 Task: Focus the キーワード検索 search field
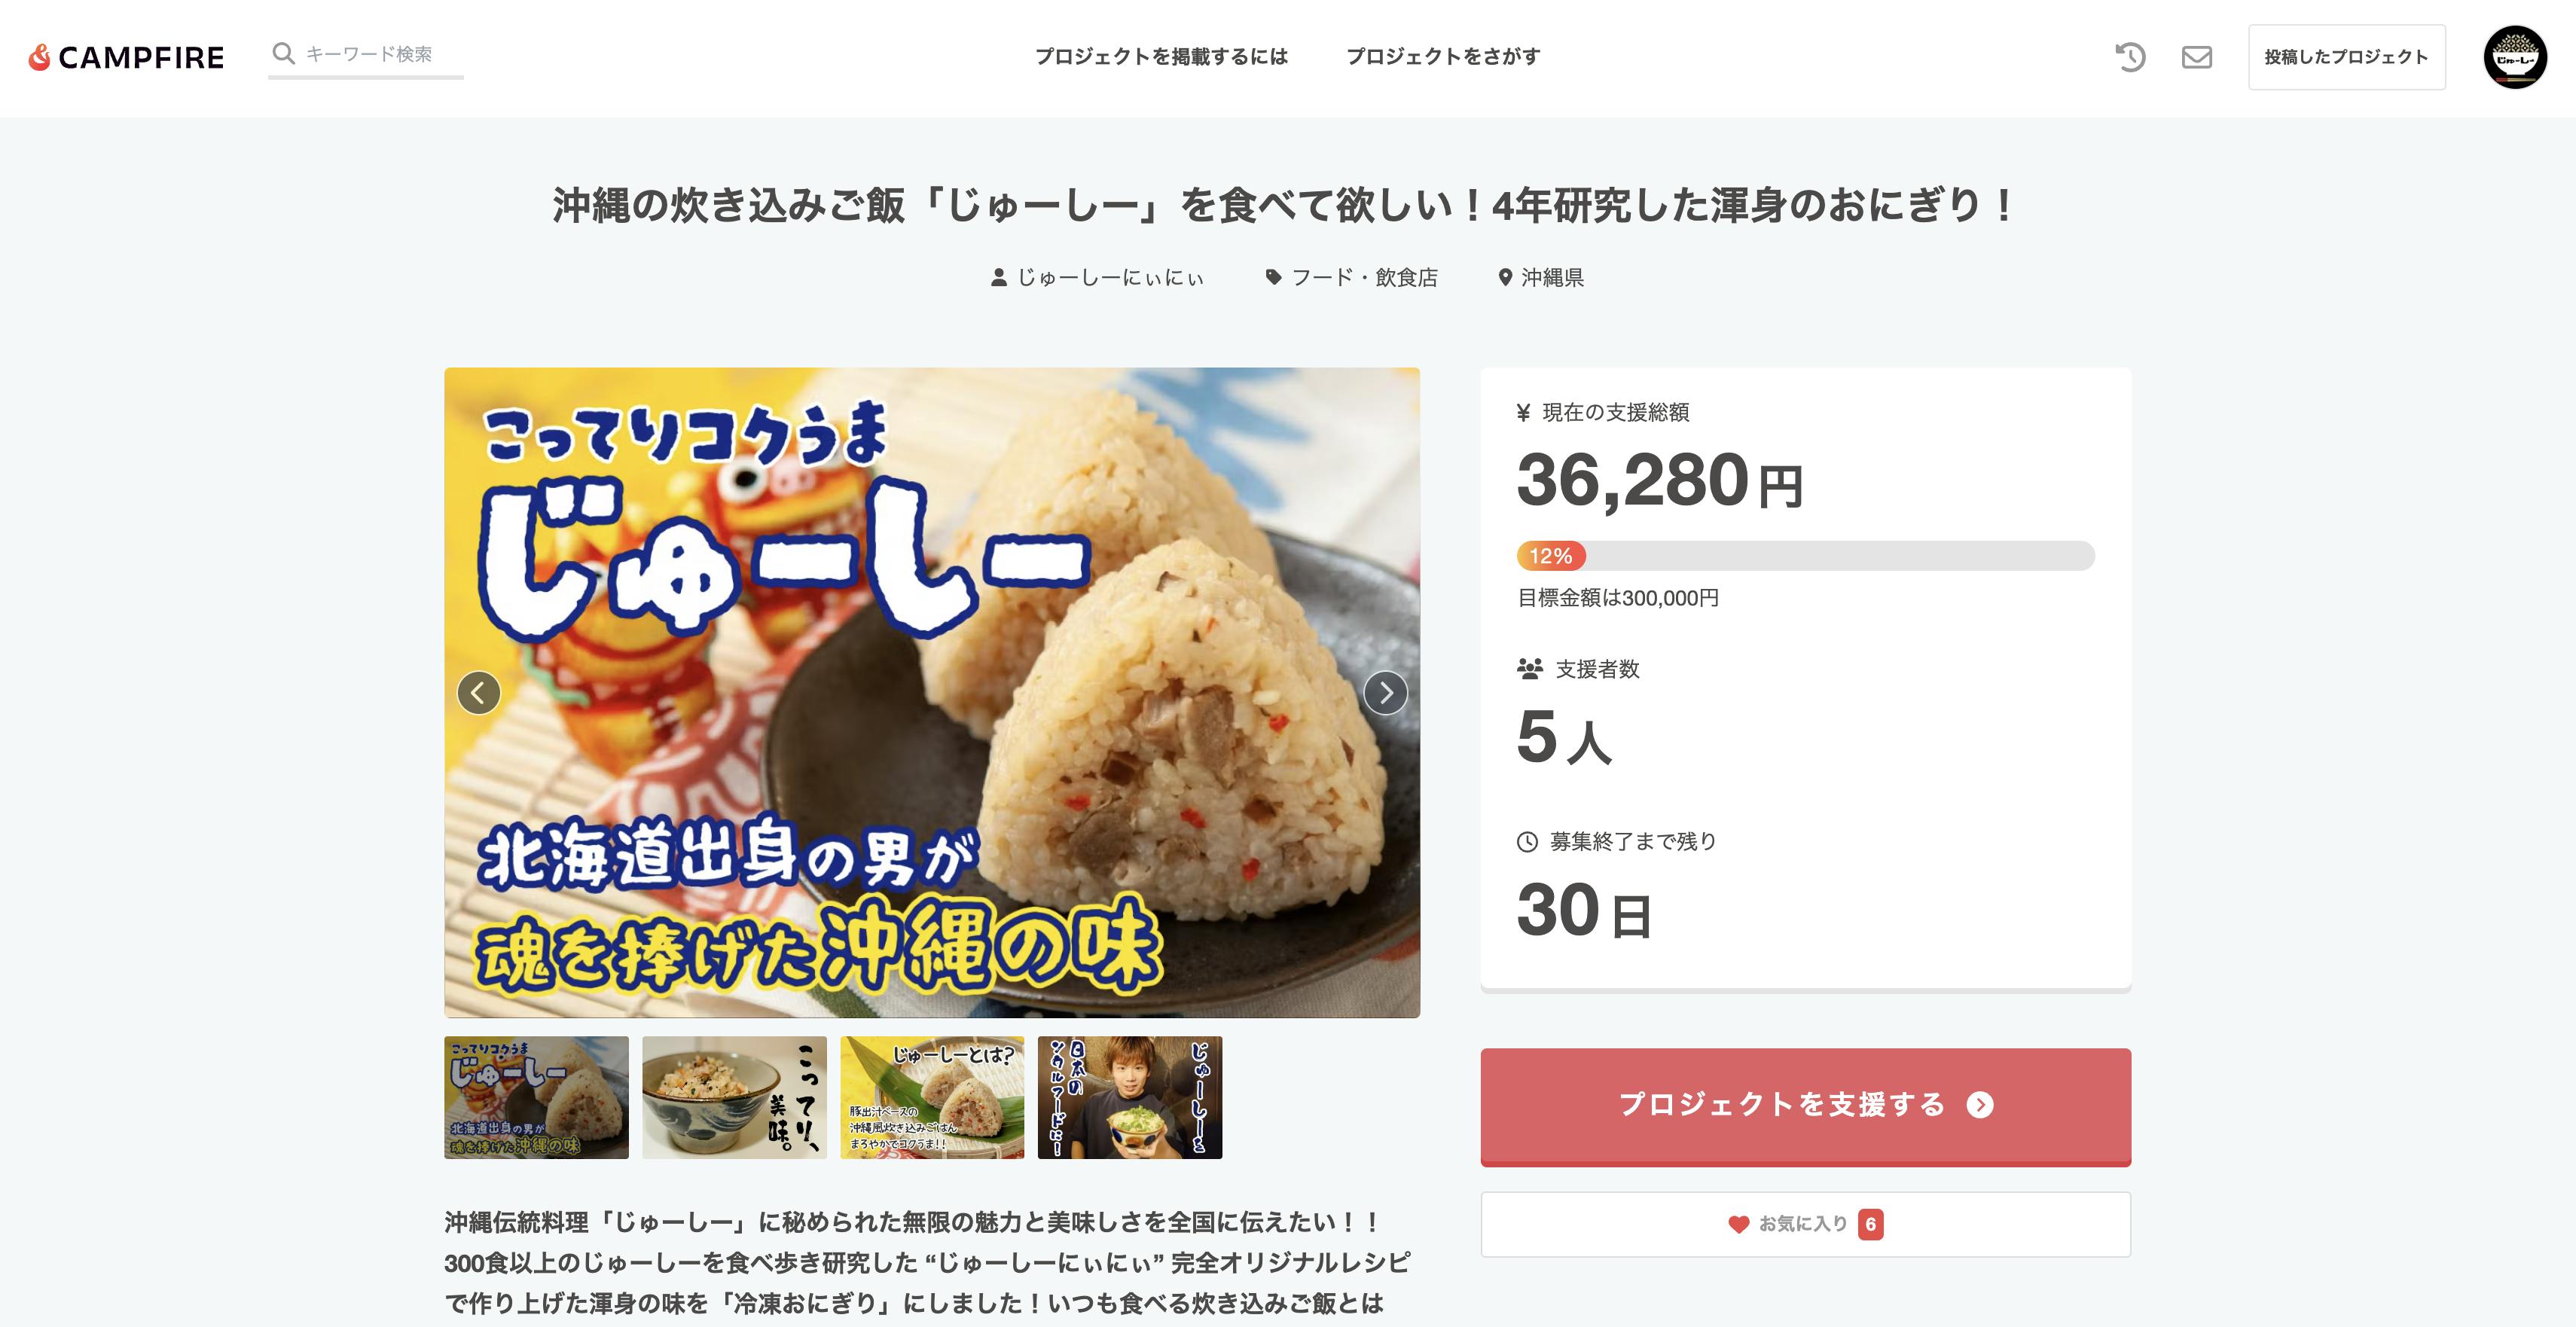coord(366,54)
